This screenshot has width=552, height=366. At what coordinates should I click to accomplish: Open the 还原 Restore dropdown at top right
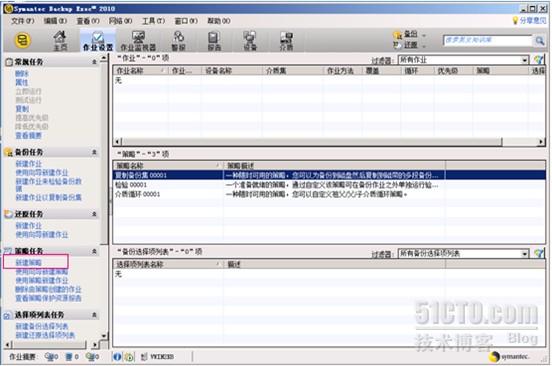(x=410, y=45)
